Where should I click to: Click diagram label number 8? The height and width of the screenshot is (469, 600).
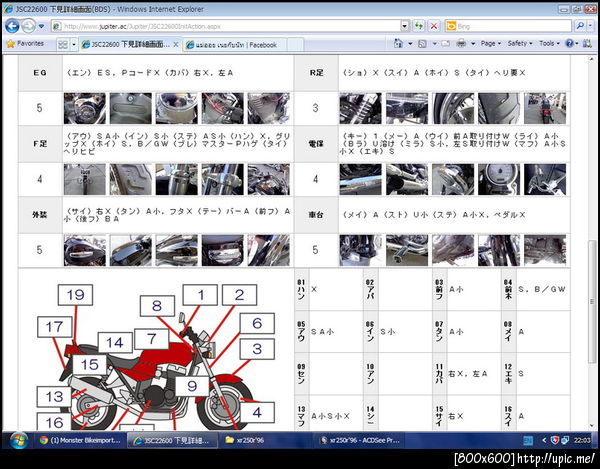(157, 306)
